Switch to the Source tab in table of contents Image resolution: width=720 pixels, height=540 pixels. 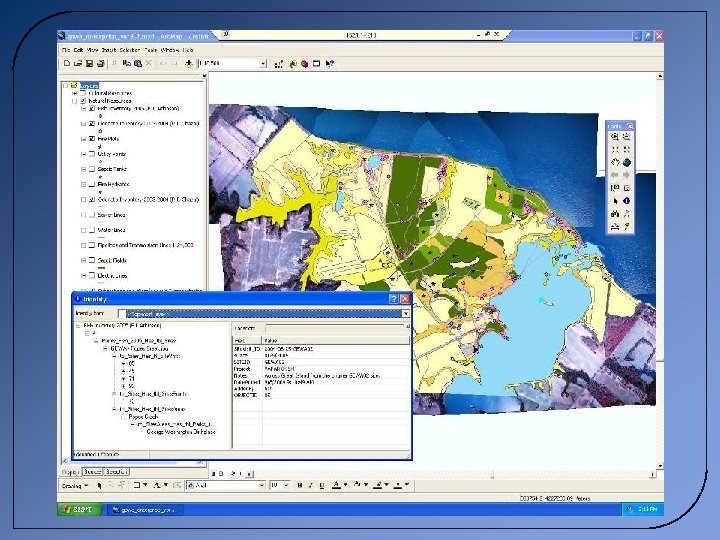pos(92,472)
